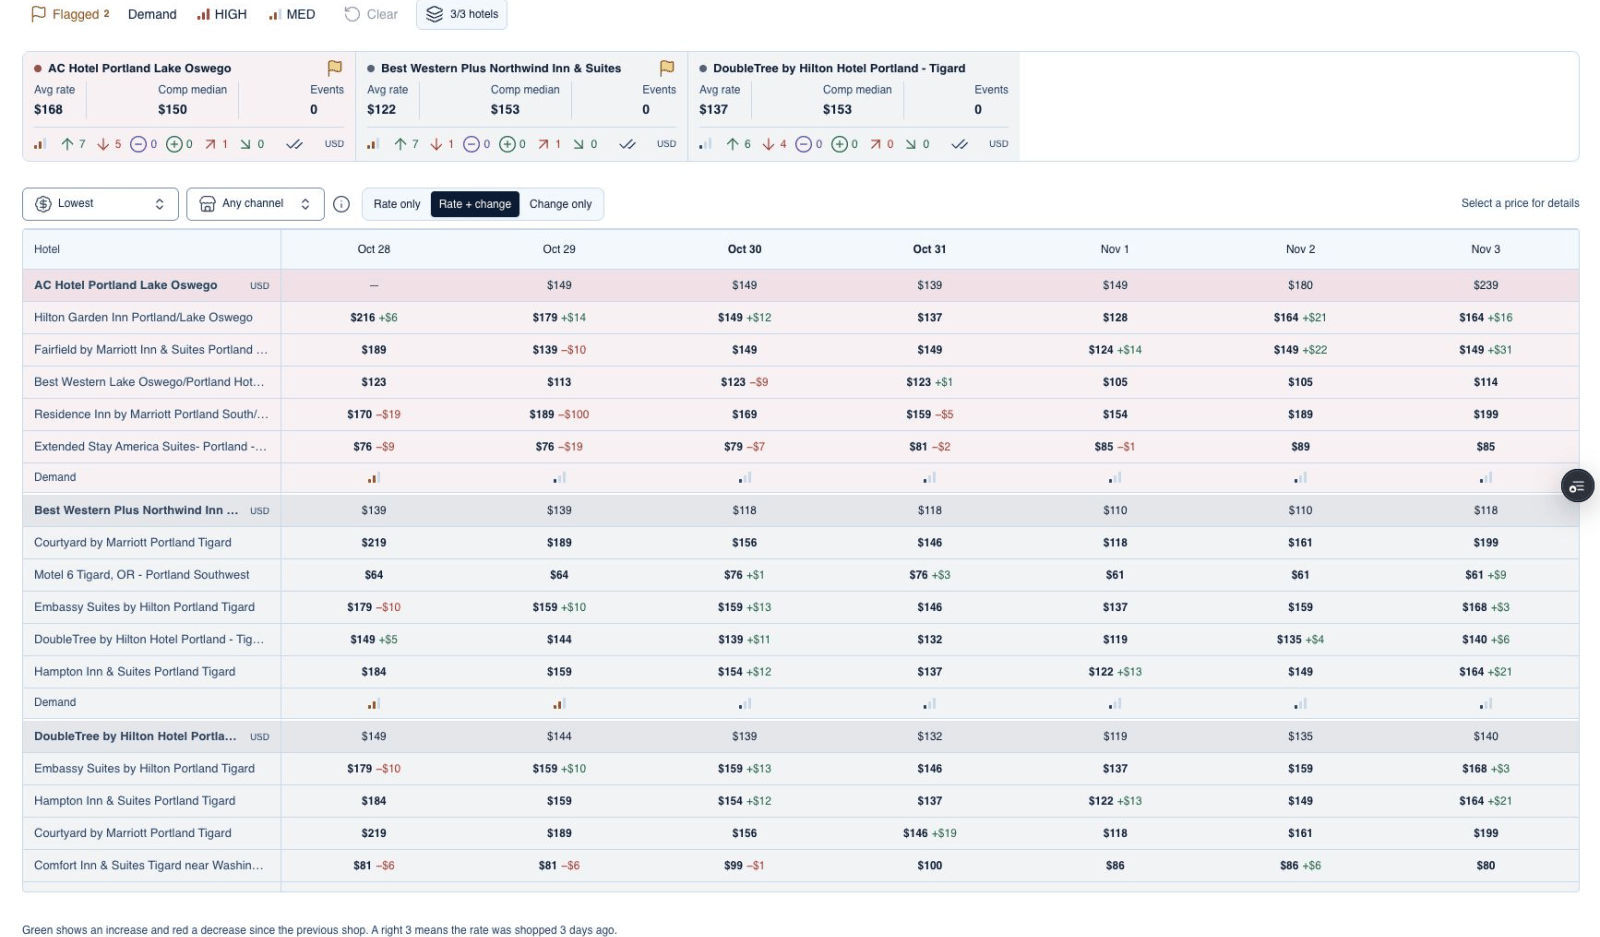Click second Demand row Oct 29 bars indicator
This screenshot has width=1600, height=937.
point(559,704)
